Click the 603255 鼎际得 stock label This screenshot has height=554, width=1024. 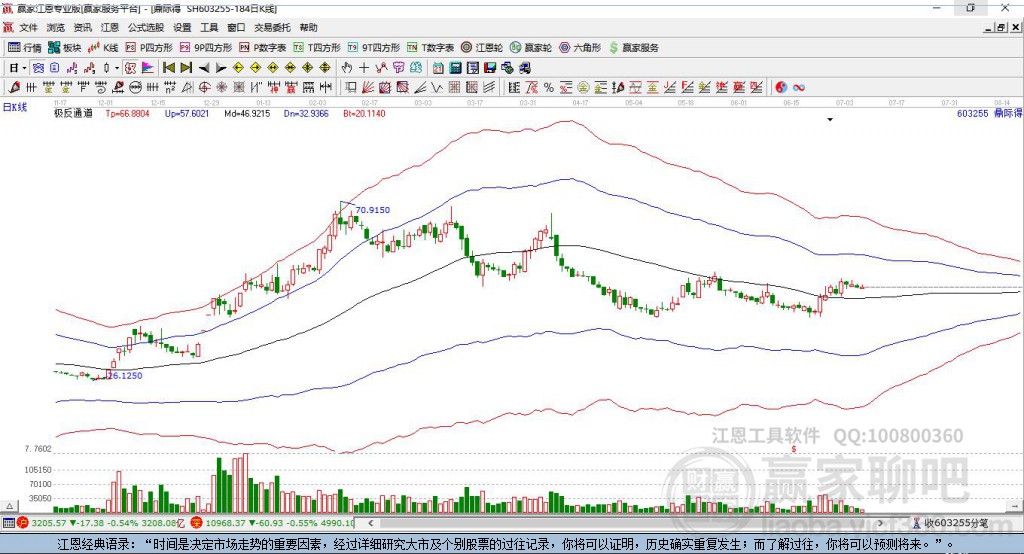click(989, 113)
